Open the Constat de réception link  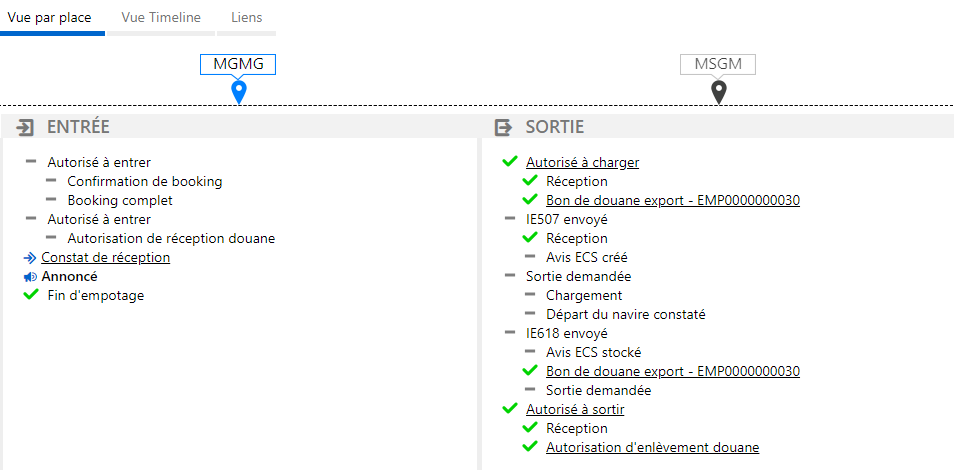click(105, 257)
